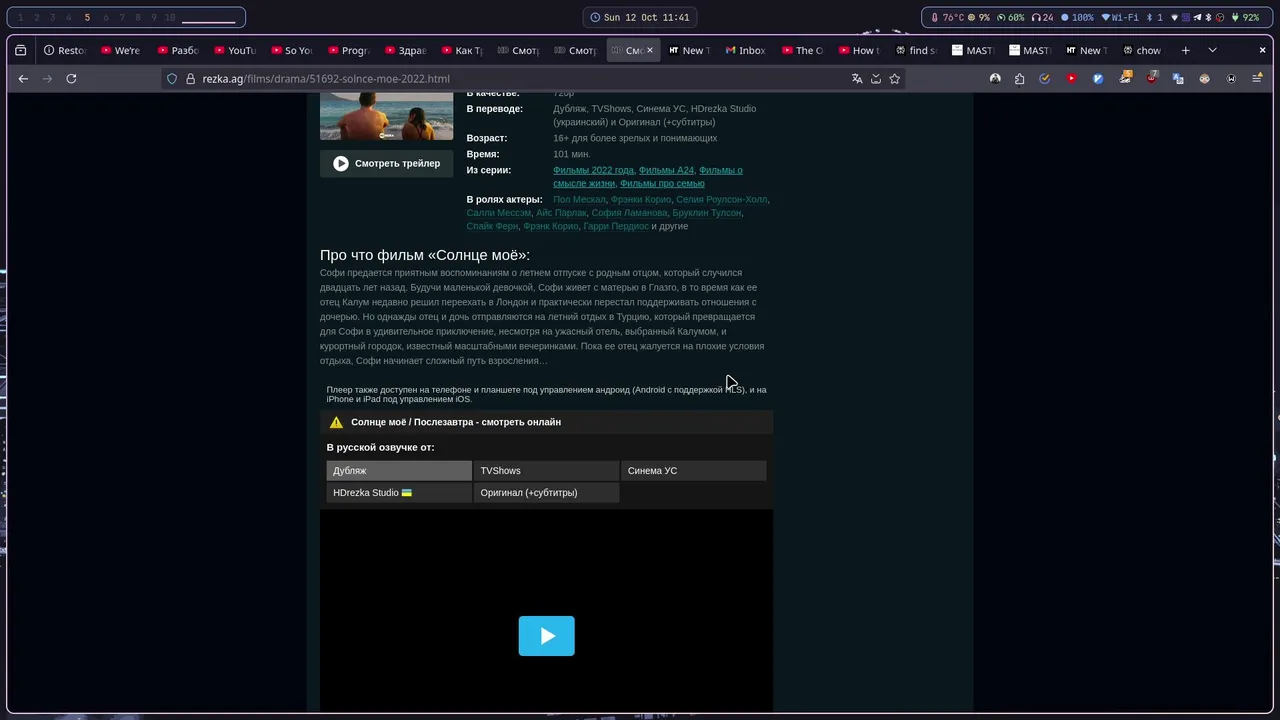Open the blue translator extension icon
1280x720 pixels.
(1178, 78)
